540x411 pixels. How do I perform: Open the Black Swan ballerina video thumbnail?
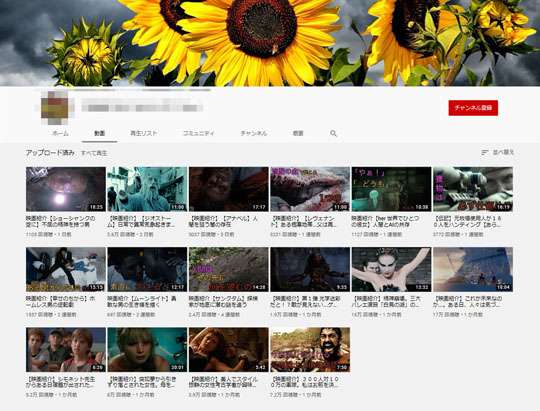(391, 269)
